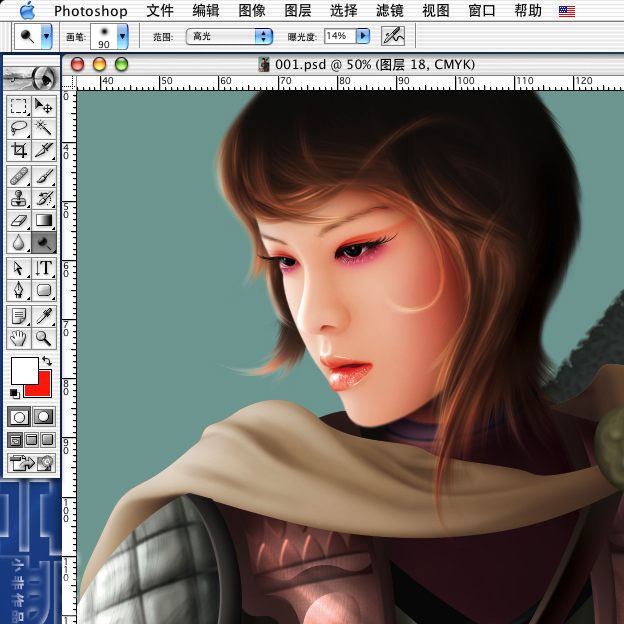Click the US flag input menu
This screenshot has width=624, height=624.
point(567,11)
